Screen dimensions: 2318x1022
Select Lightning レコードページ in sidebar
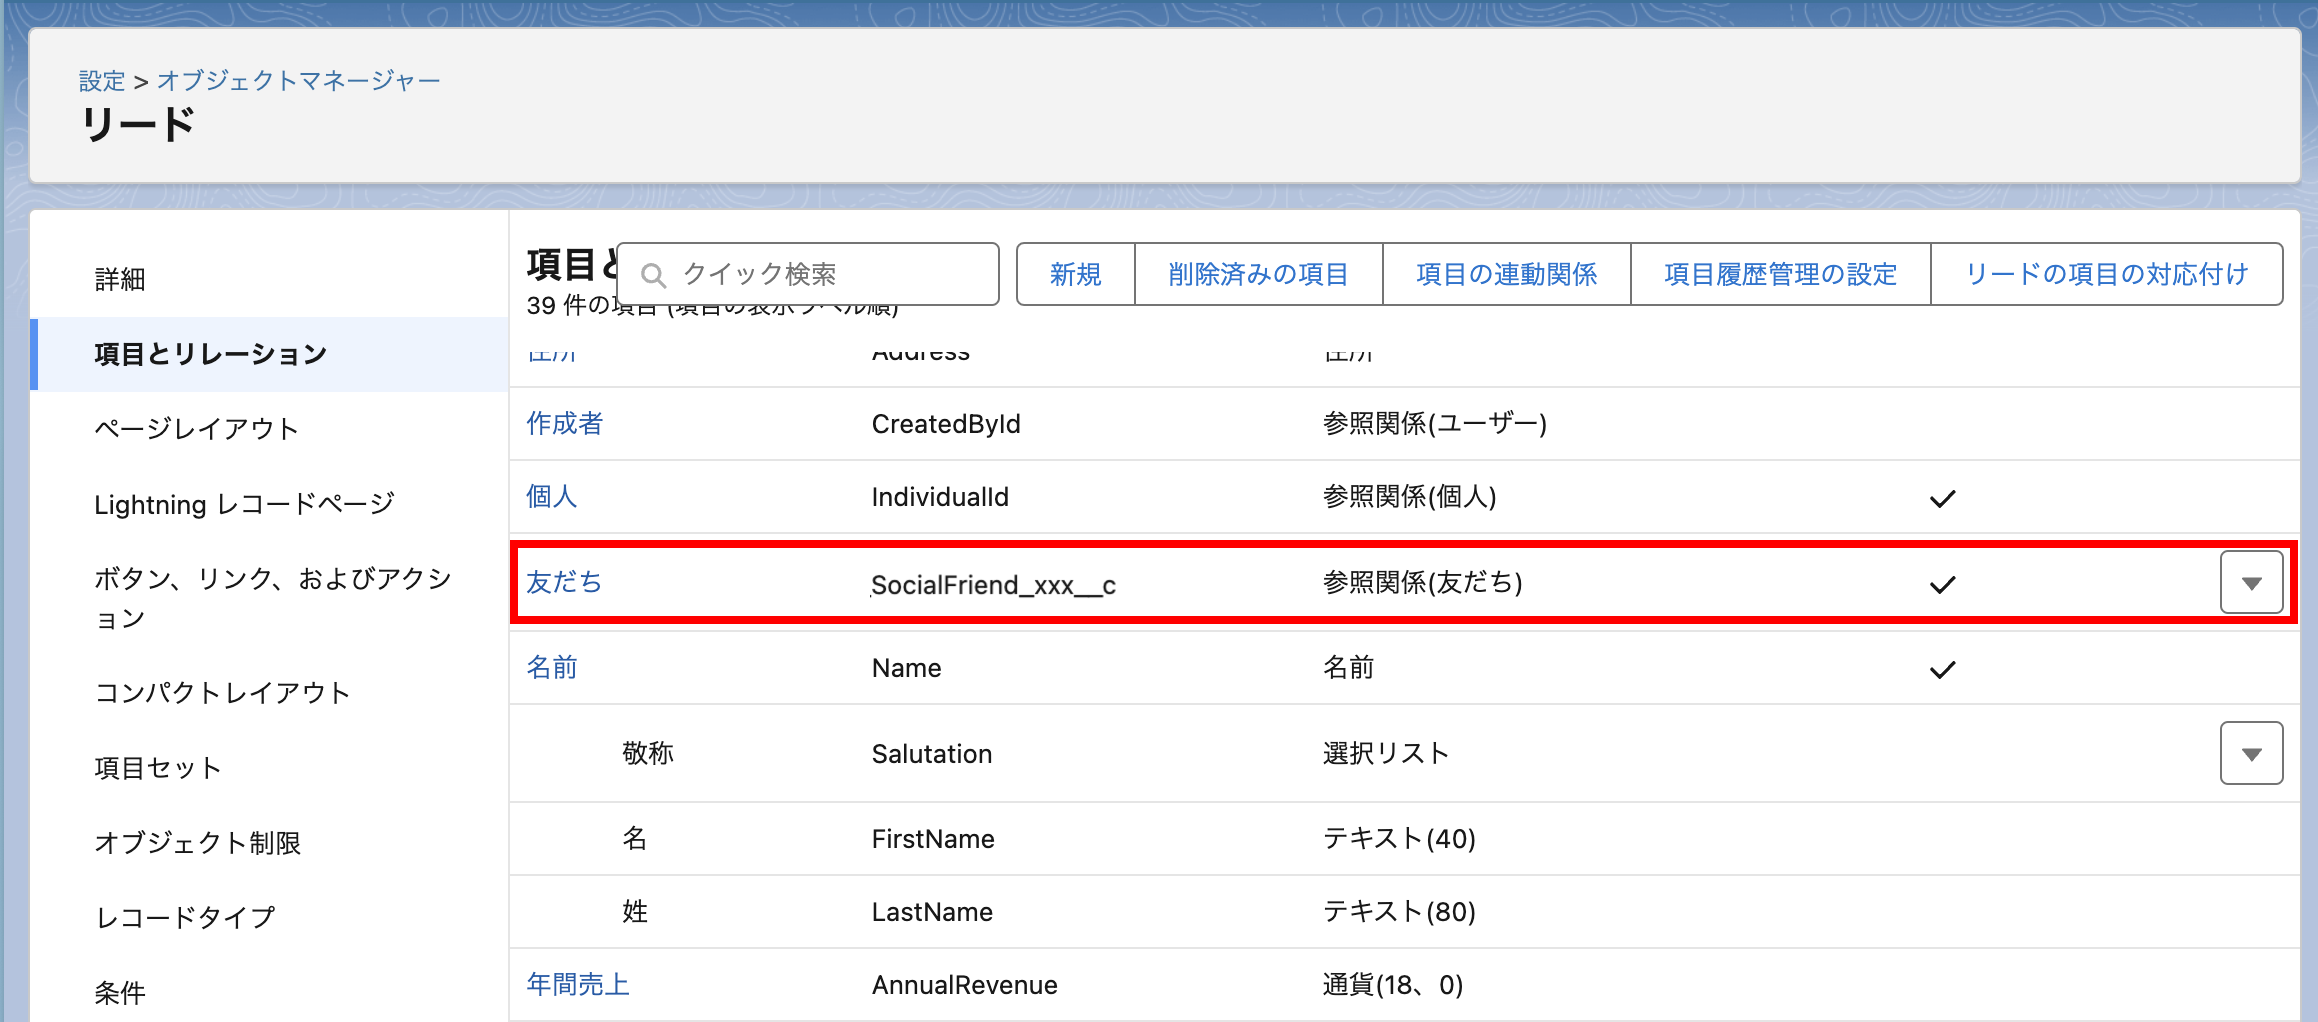coord(245,504)
